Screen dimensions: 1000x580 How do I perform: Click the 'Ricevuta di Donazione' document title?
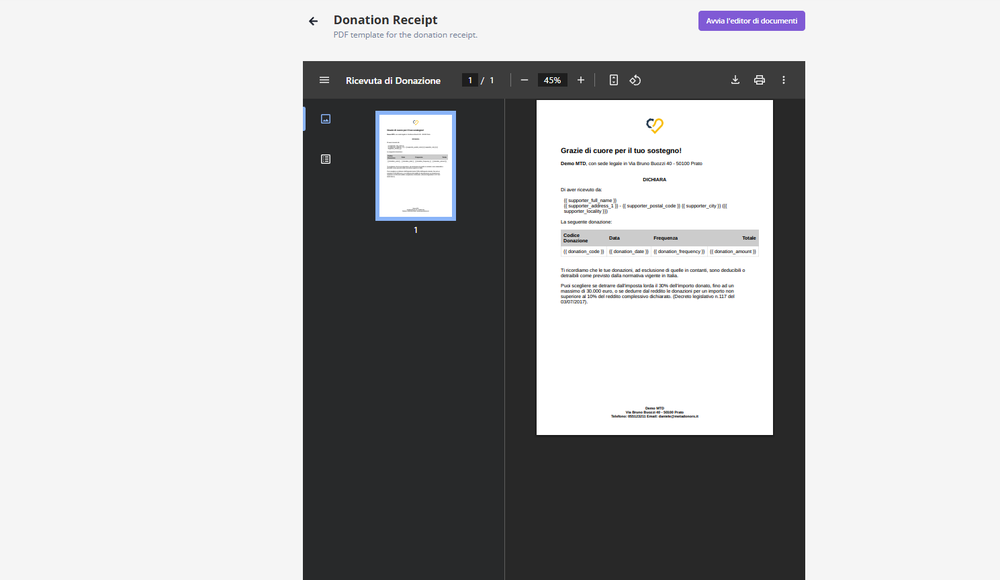pos(393,80)
